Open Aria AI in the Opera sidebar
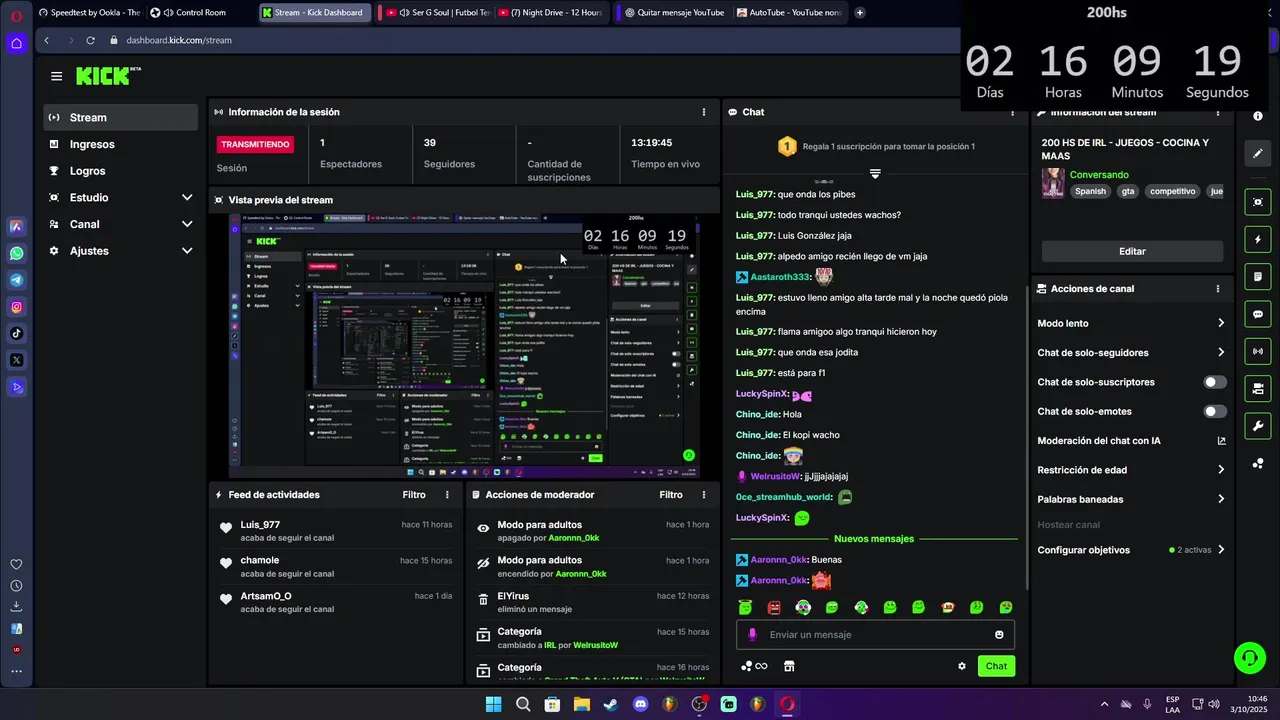Image resolution: width=1280 pixels, height=720 pixels. 16,227
